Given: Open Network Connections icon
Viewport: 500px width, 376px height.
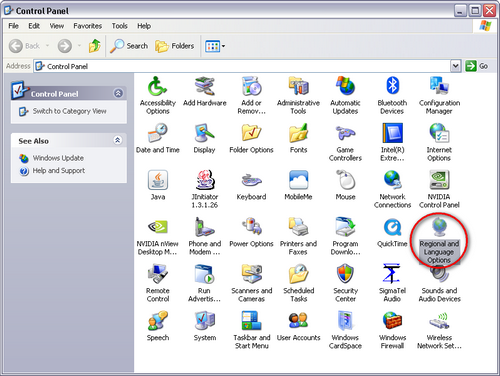Looking at the screenshot, I should 392,180.
